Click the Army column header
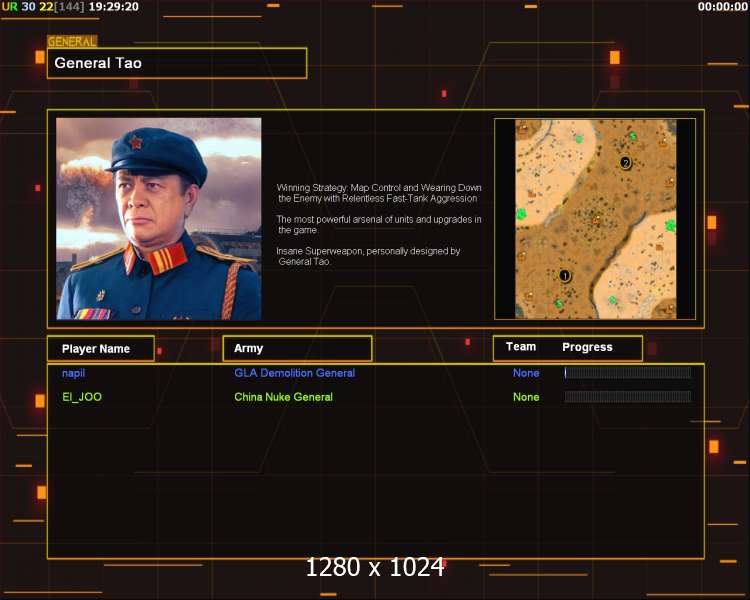The width and height of the screenshot is (750, 600). pos(297,348)
